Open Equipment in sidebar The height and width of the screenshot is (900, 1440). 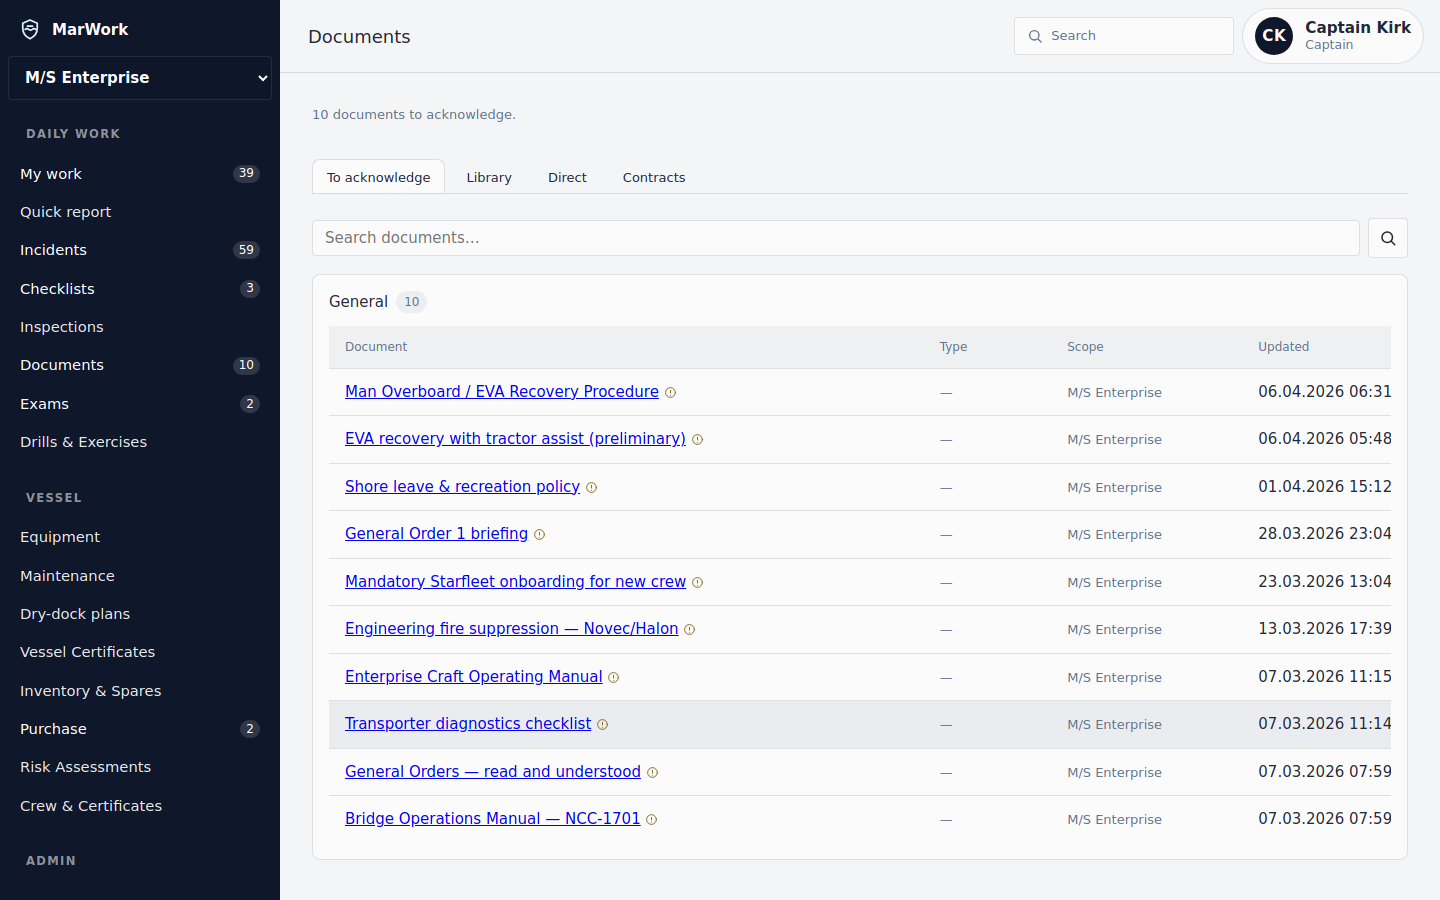[140, 537]
